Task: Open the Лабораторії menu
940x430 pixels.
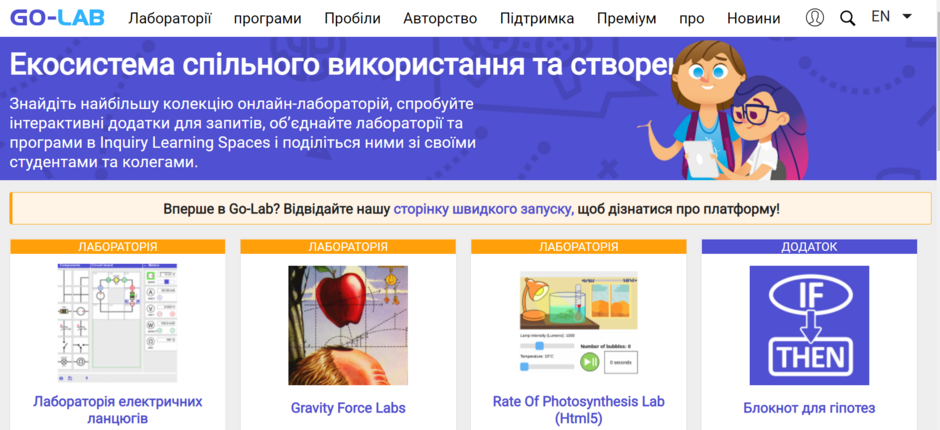Action: tap(170, 19)
